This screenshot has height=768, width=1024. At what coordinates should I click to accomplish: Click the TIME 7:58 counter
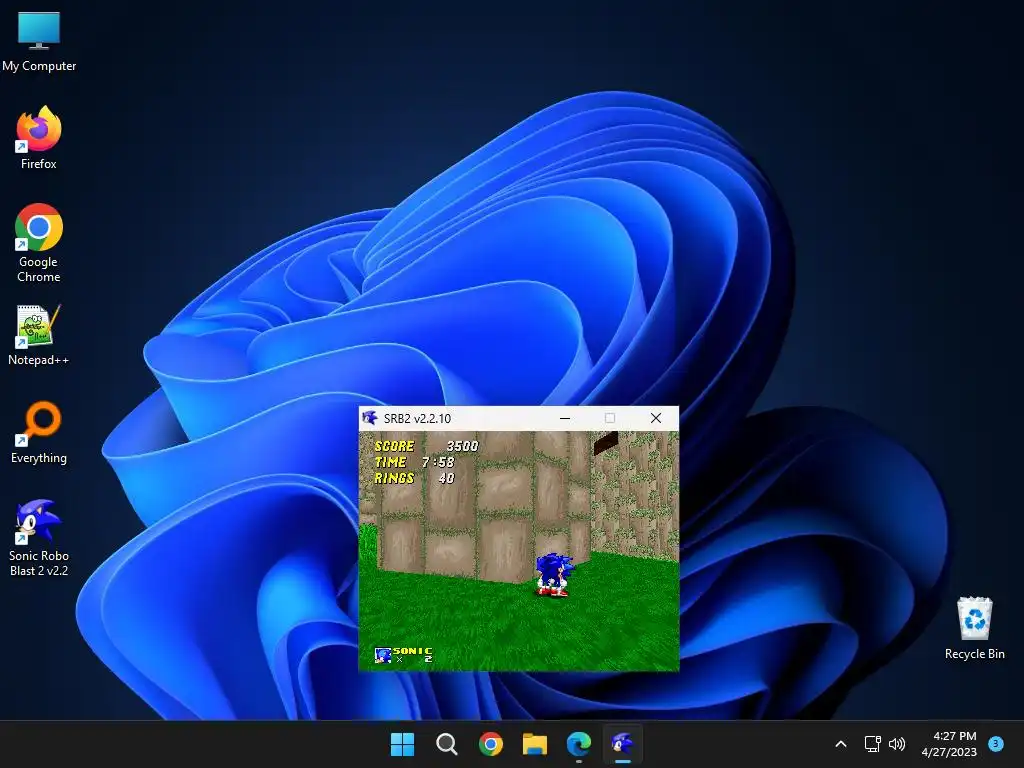(414, 462)
